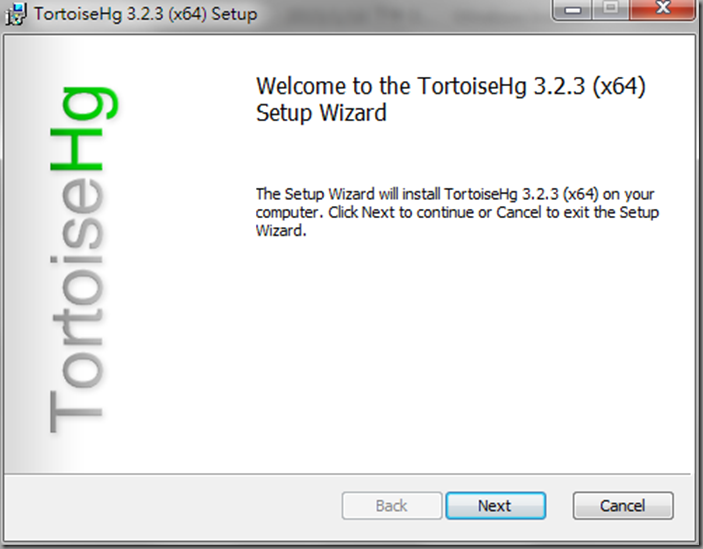Close the setup window with the X
Viewport: 703px width, 549px height.
[x=662, y=9]
